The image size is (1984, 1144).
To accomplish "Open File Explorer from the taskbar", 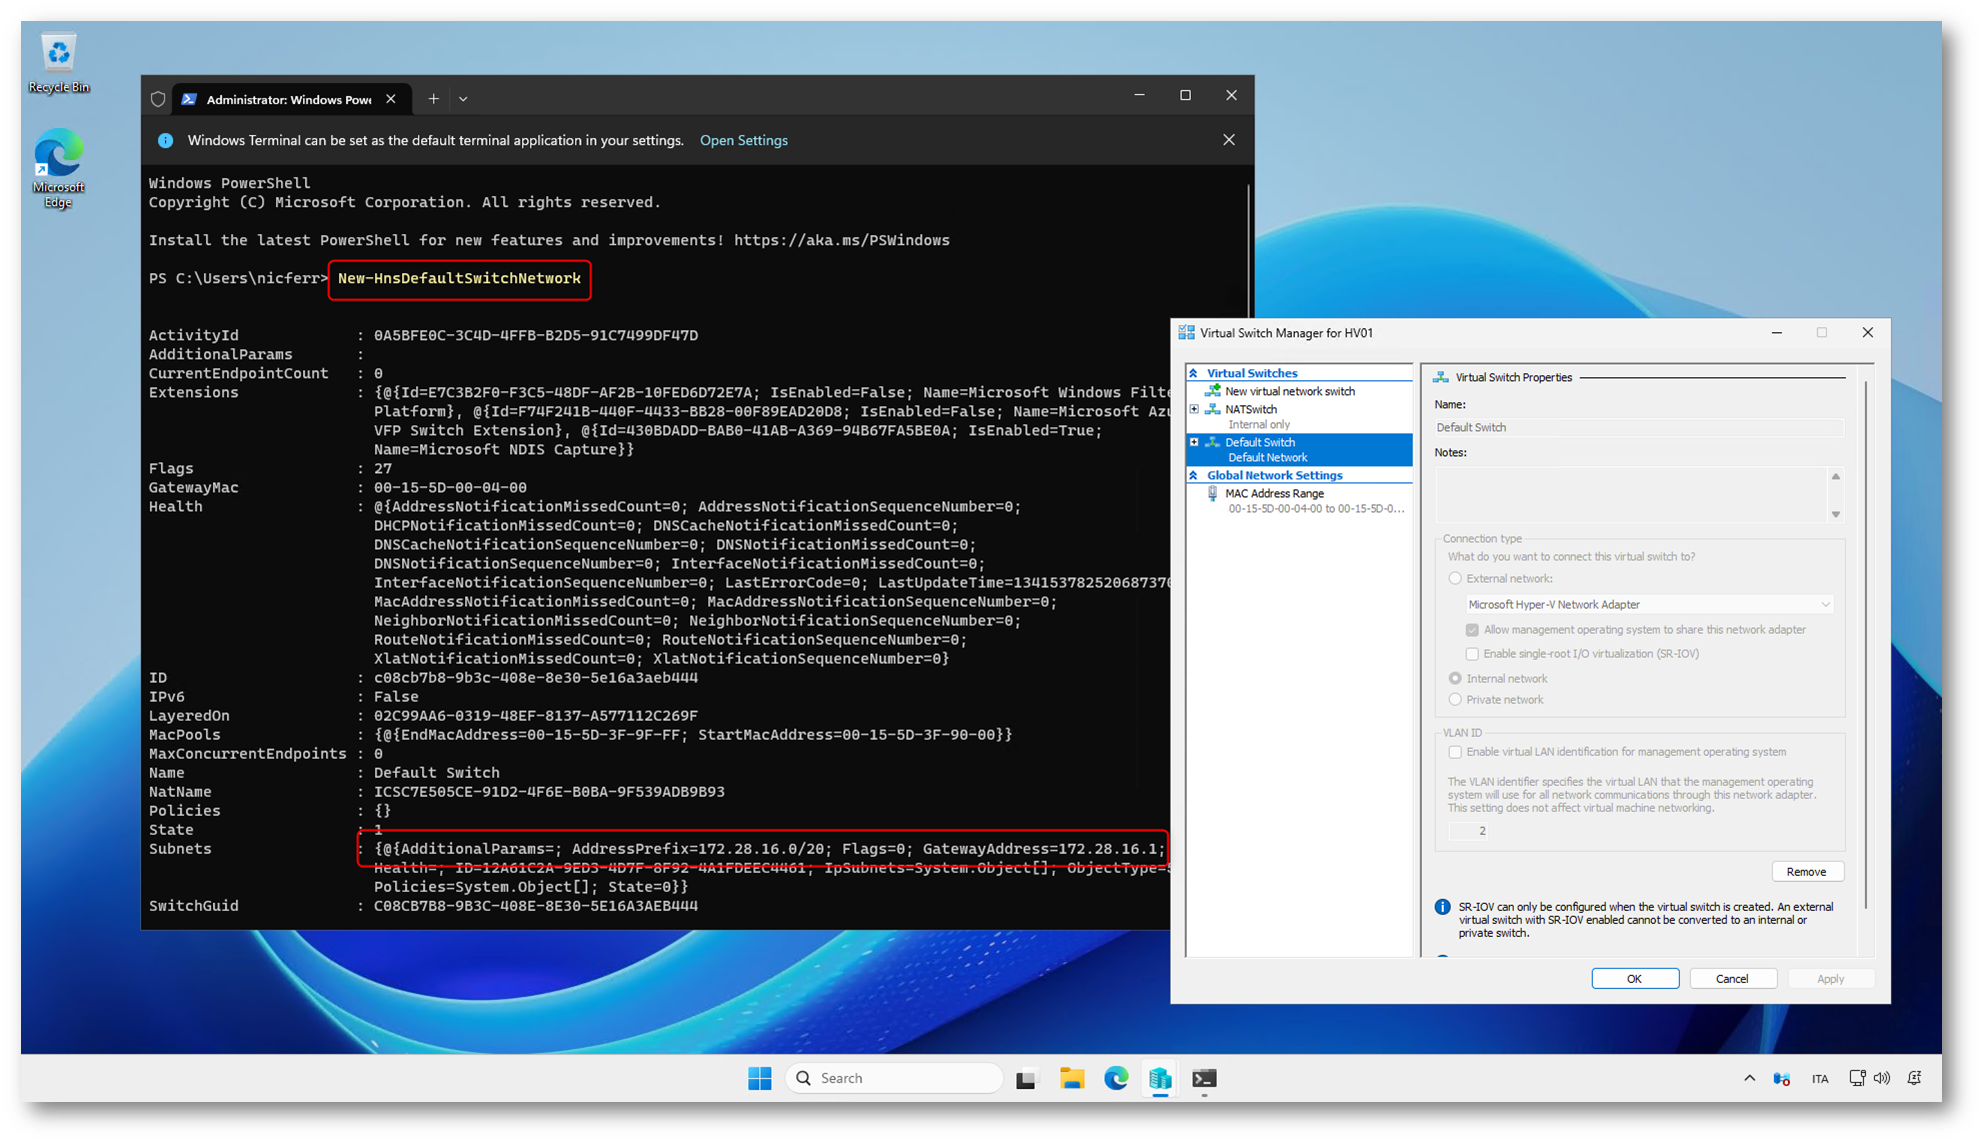I will coord(1072,1078).
